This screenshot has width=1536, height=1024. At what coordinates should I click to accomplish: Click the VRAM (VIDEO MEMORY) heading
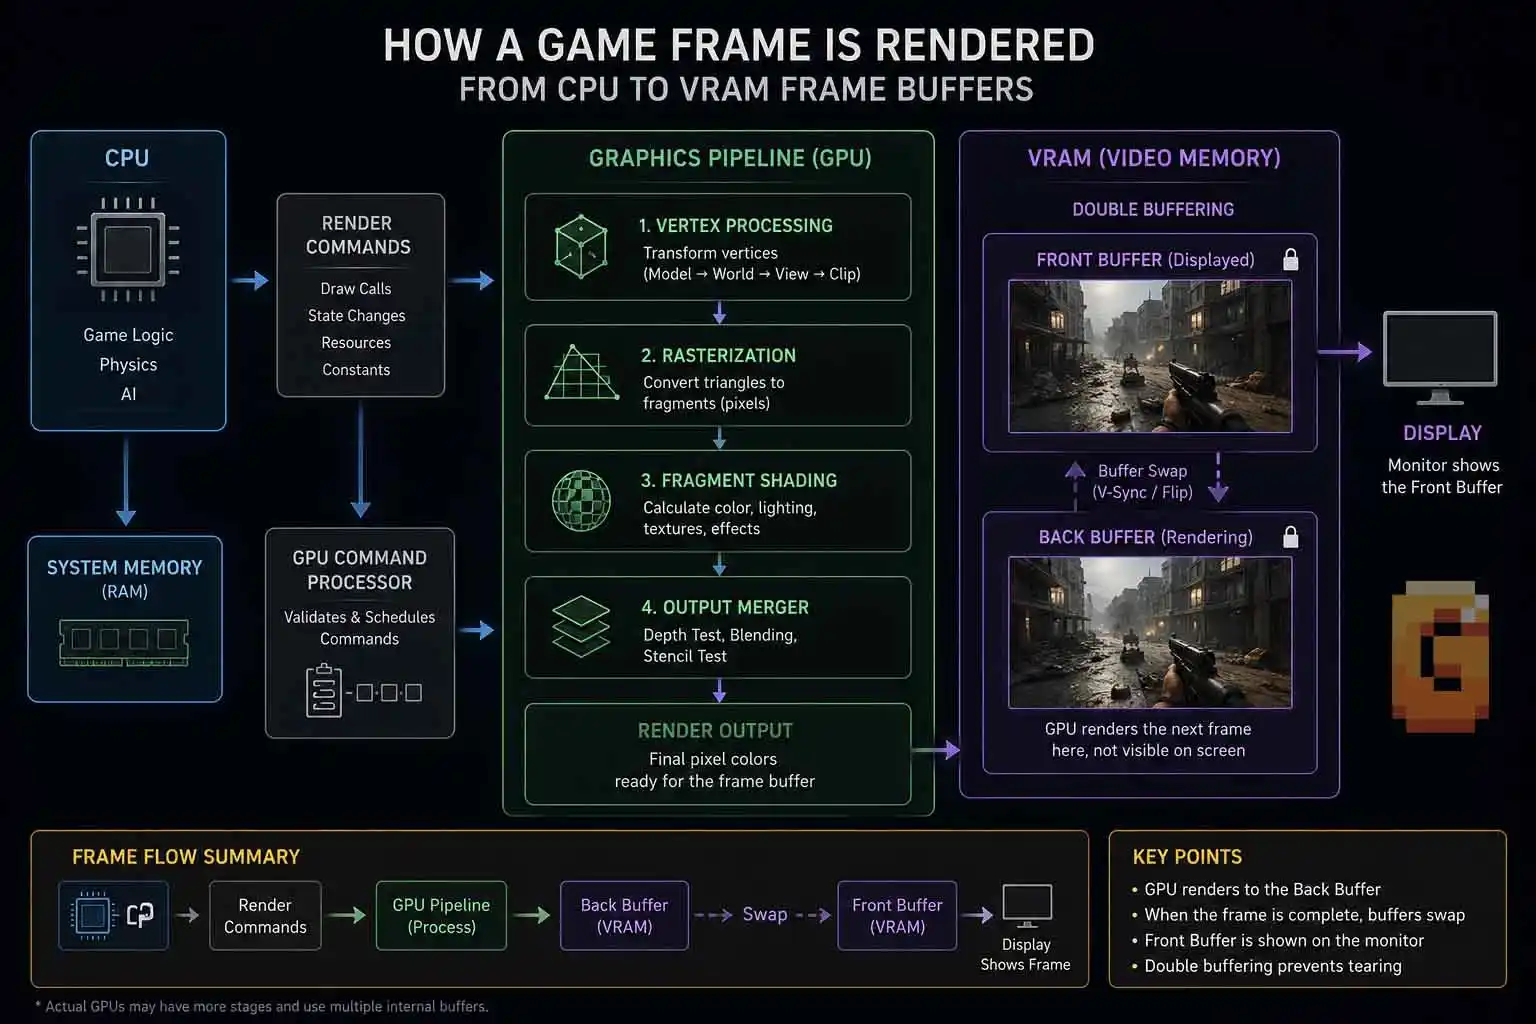(x=1154, y=158)
